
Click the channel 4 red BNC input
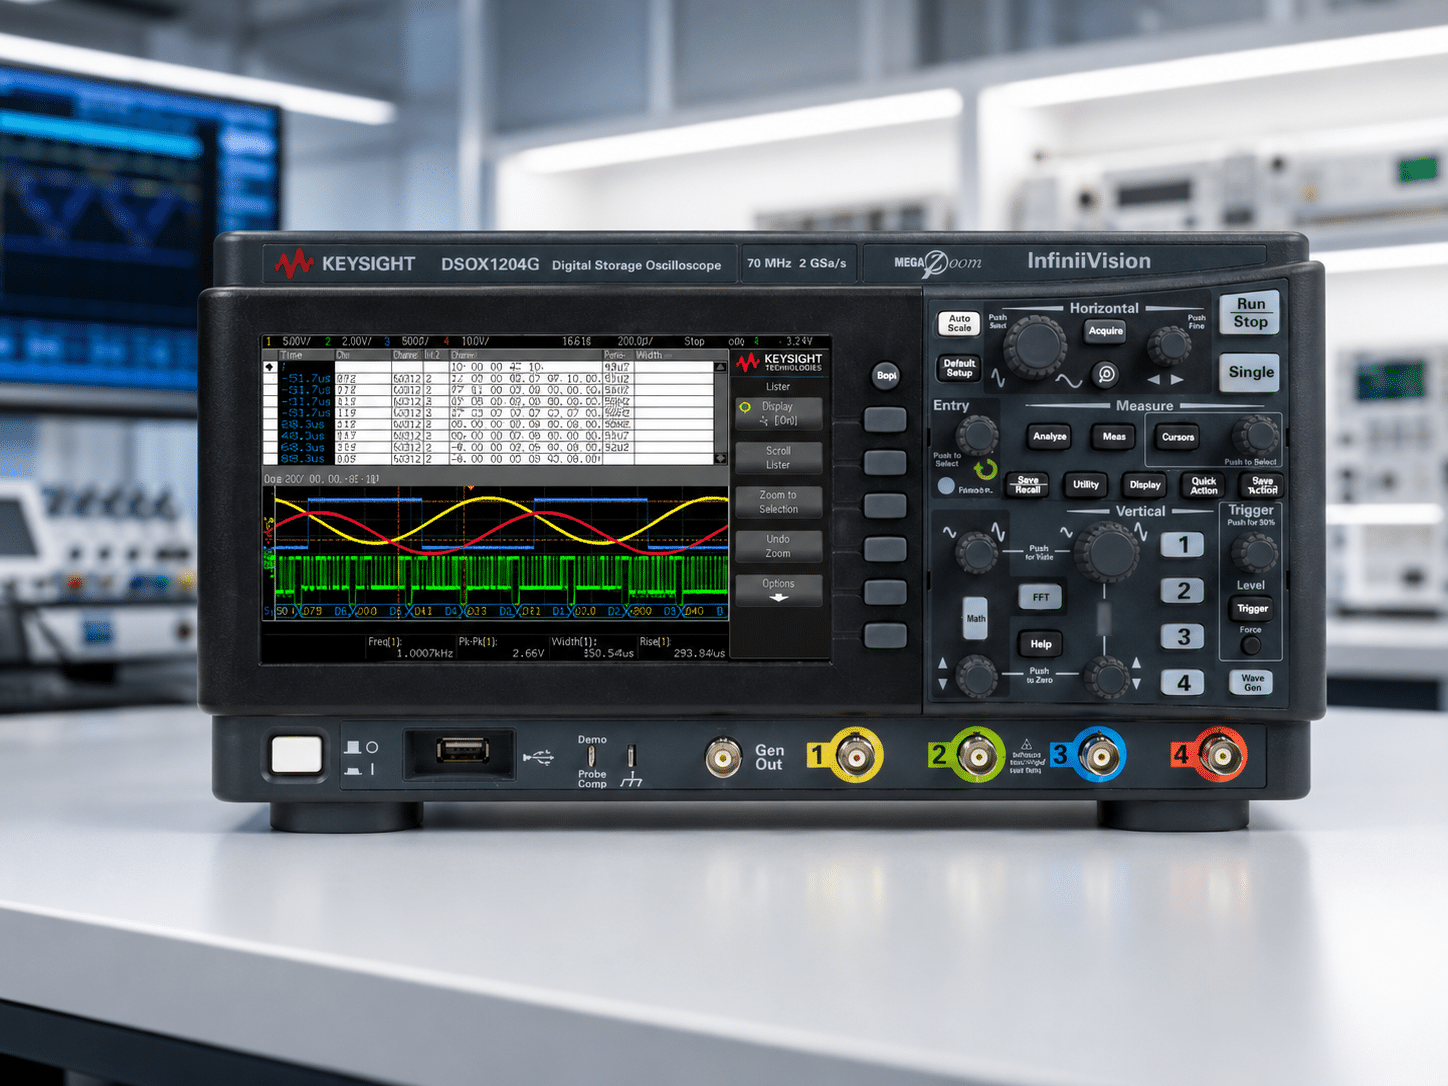(1220, 754)
